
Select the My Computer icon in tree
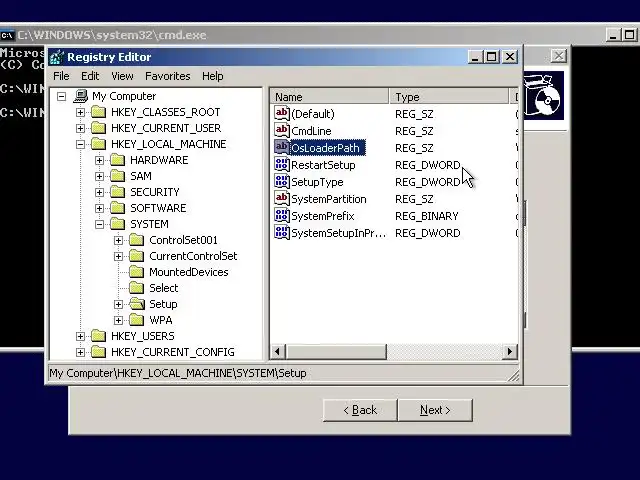tap(81, 96)
